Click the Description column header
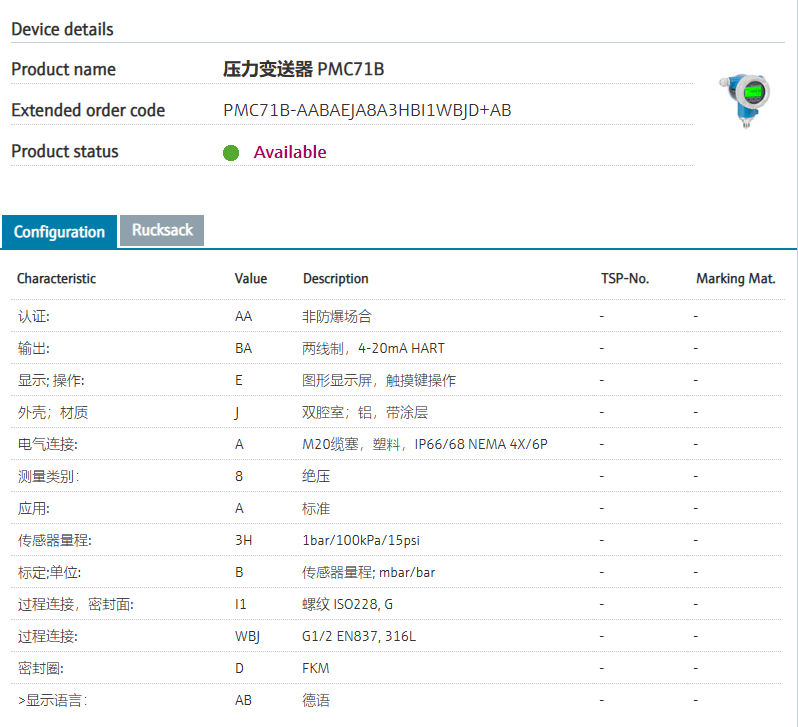798x727 pixels. [x=336, y=279]
